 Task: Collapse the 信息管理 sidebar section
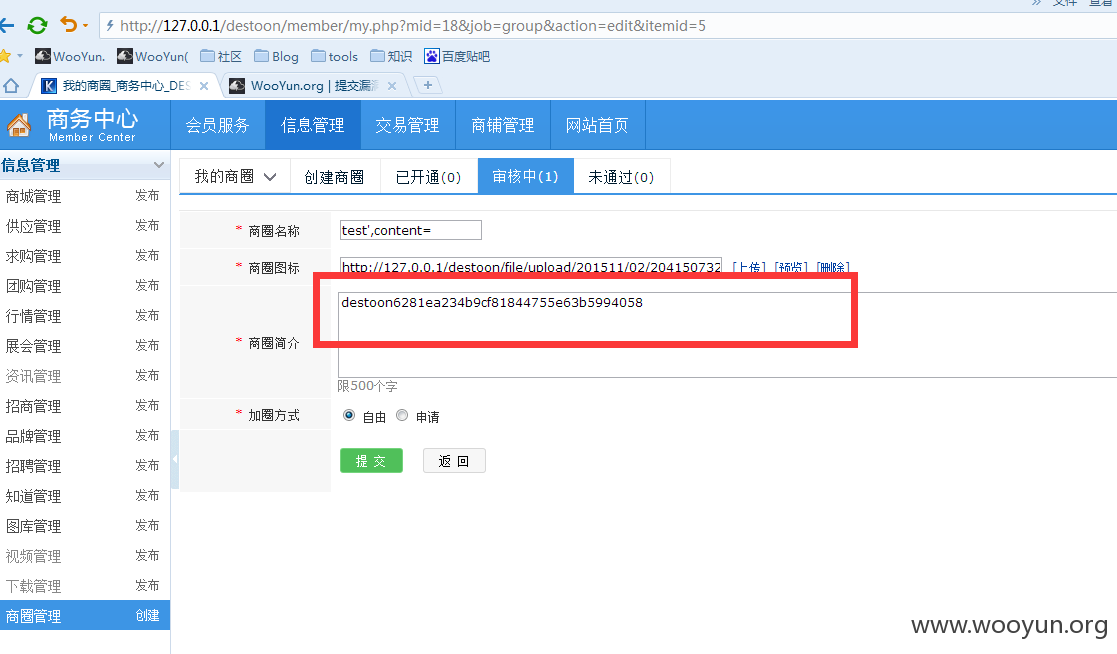158,165
